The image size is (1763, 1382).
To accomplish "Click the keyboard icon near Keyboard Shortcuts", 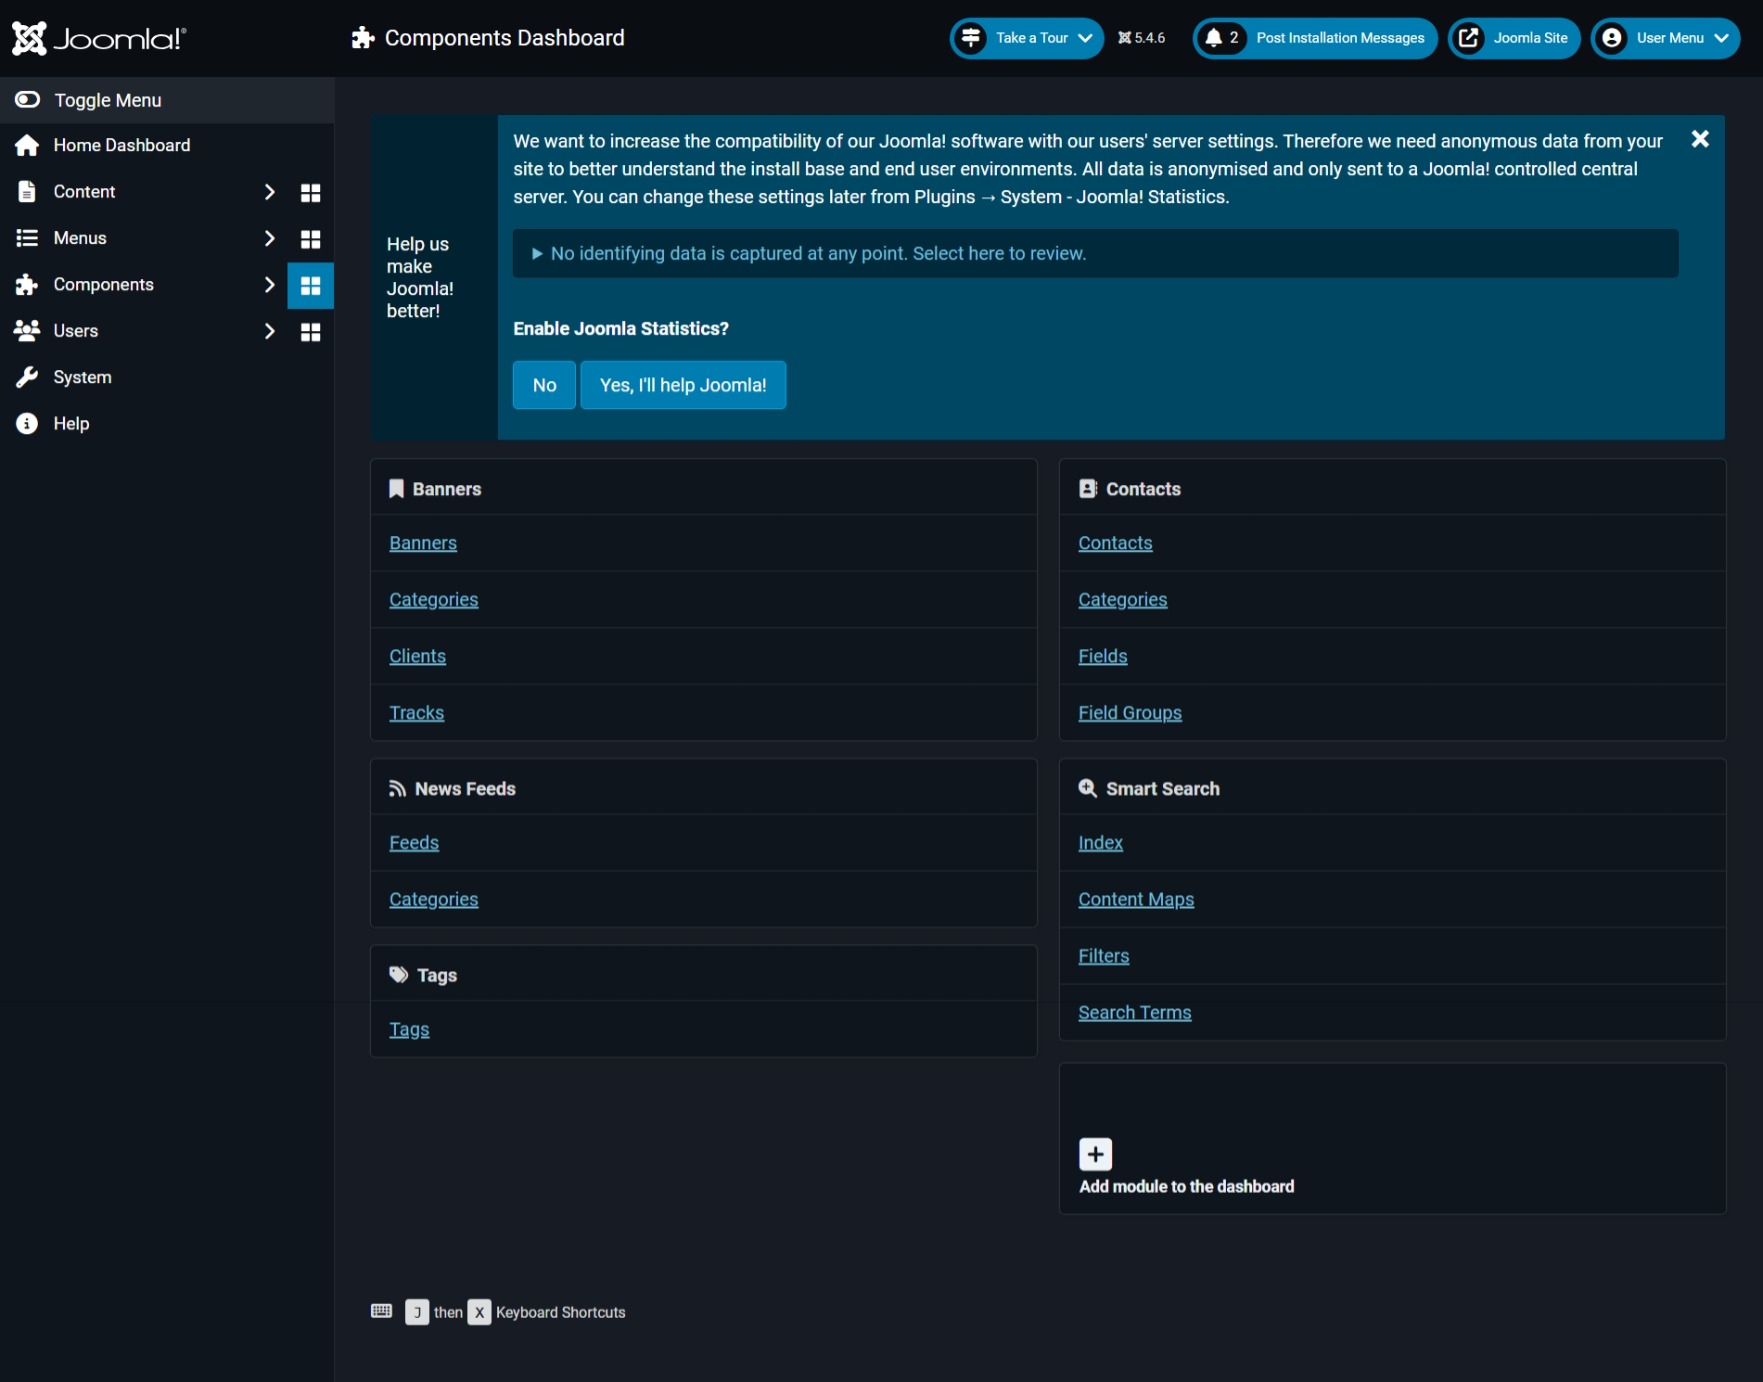I will click(382, 1312).
